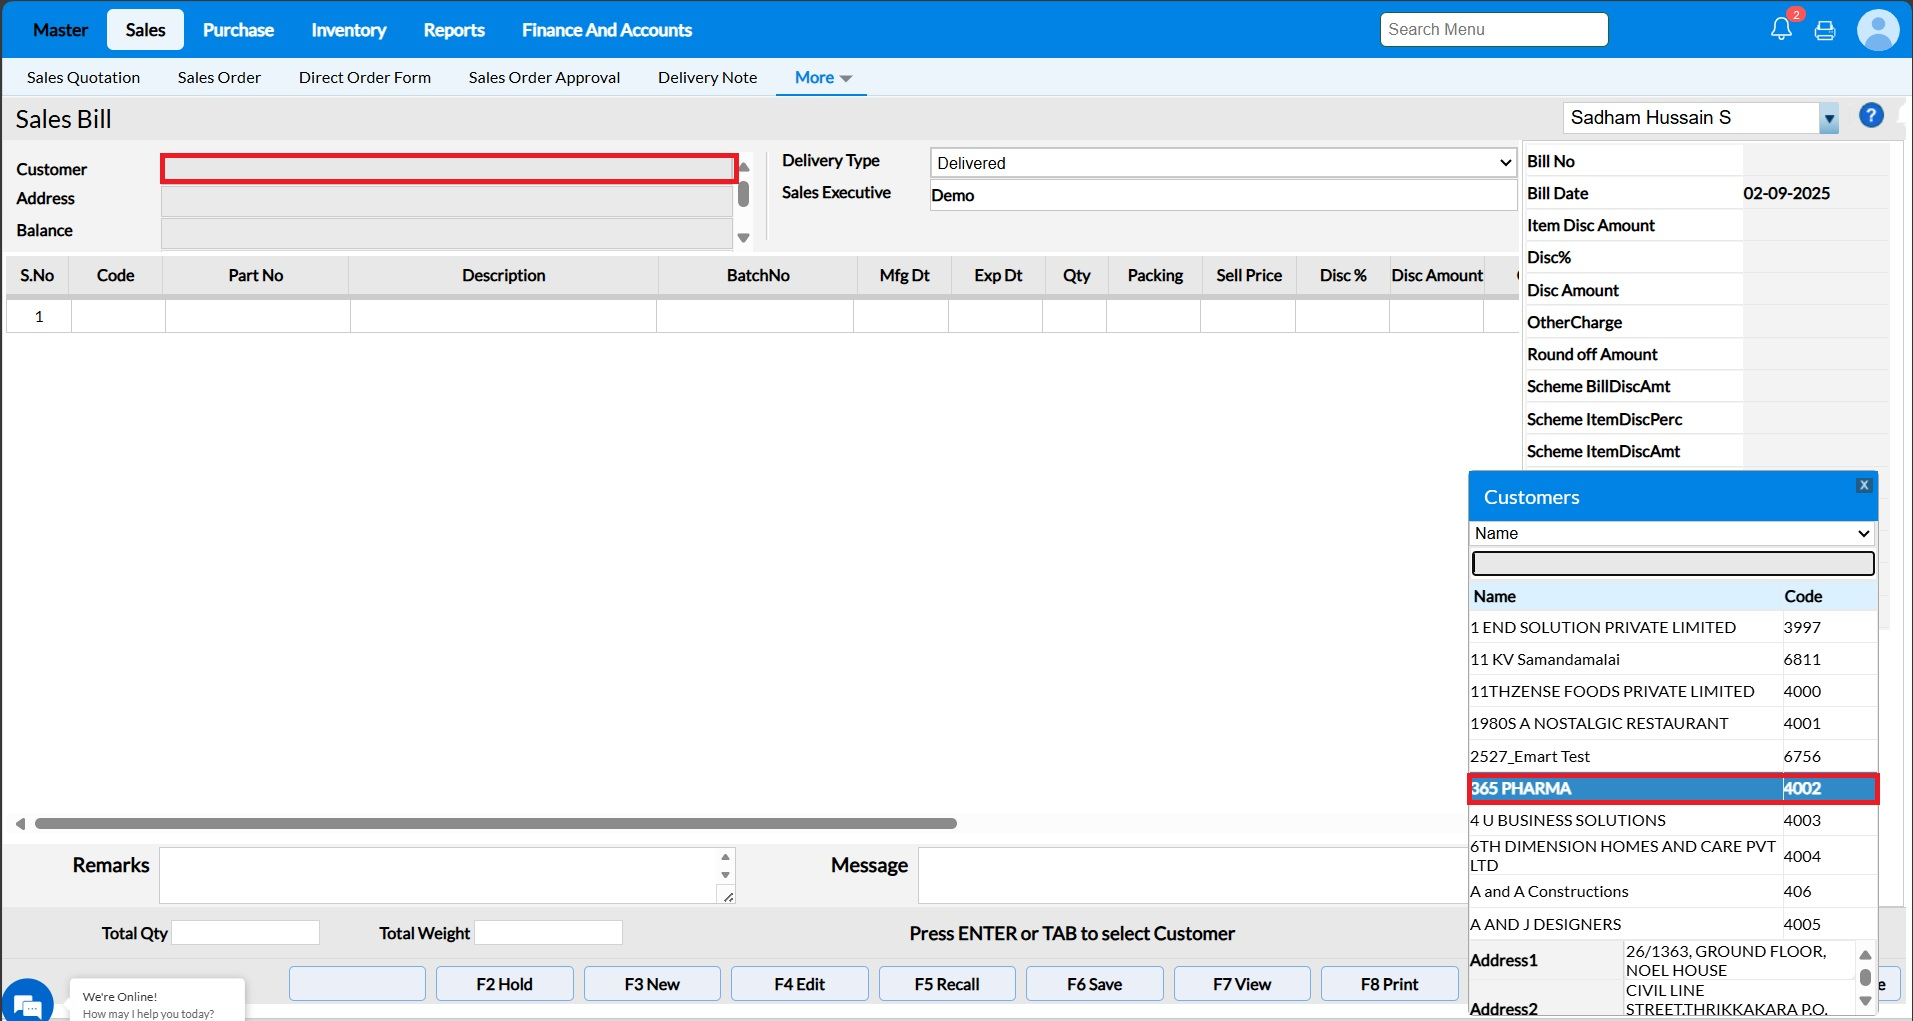Click the Disc Amount column header
Viewport: 1913px width, 1021px height.
click(x=1437, y=276)
